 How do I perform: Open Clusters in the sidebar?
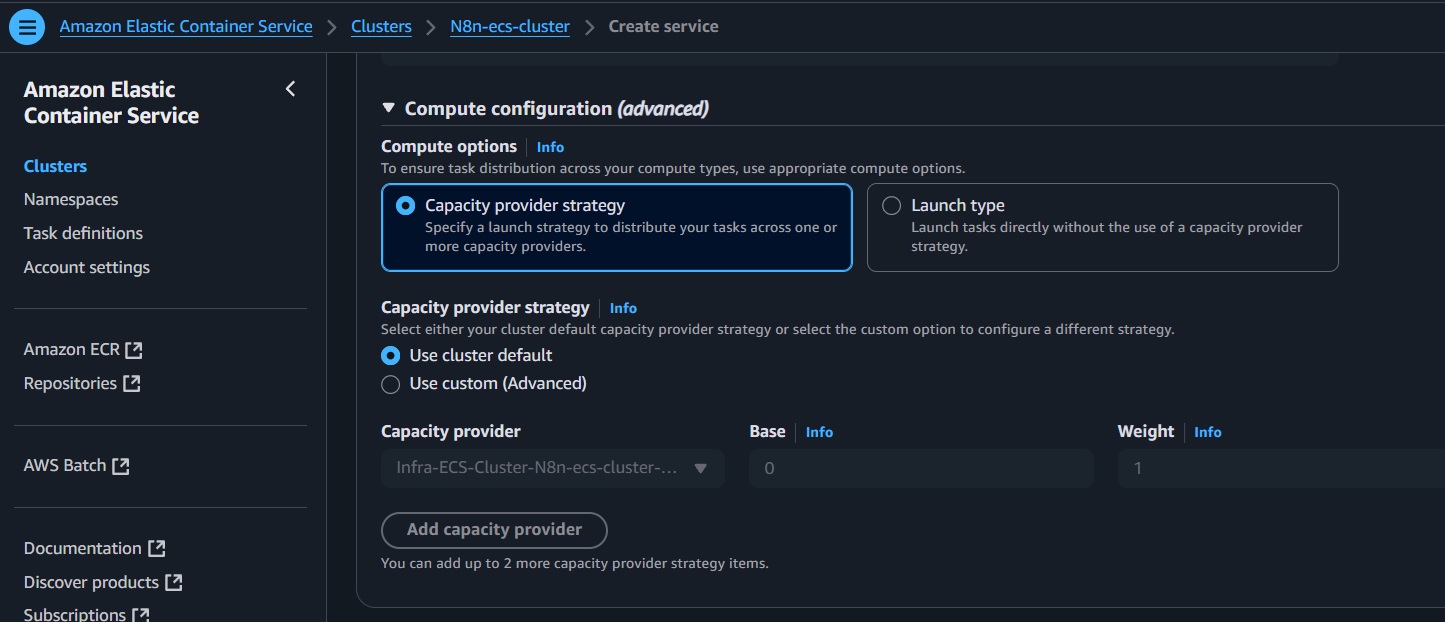[x=55, y=166]
